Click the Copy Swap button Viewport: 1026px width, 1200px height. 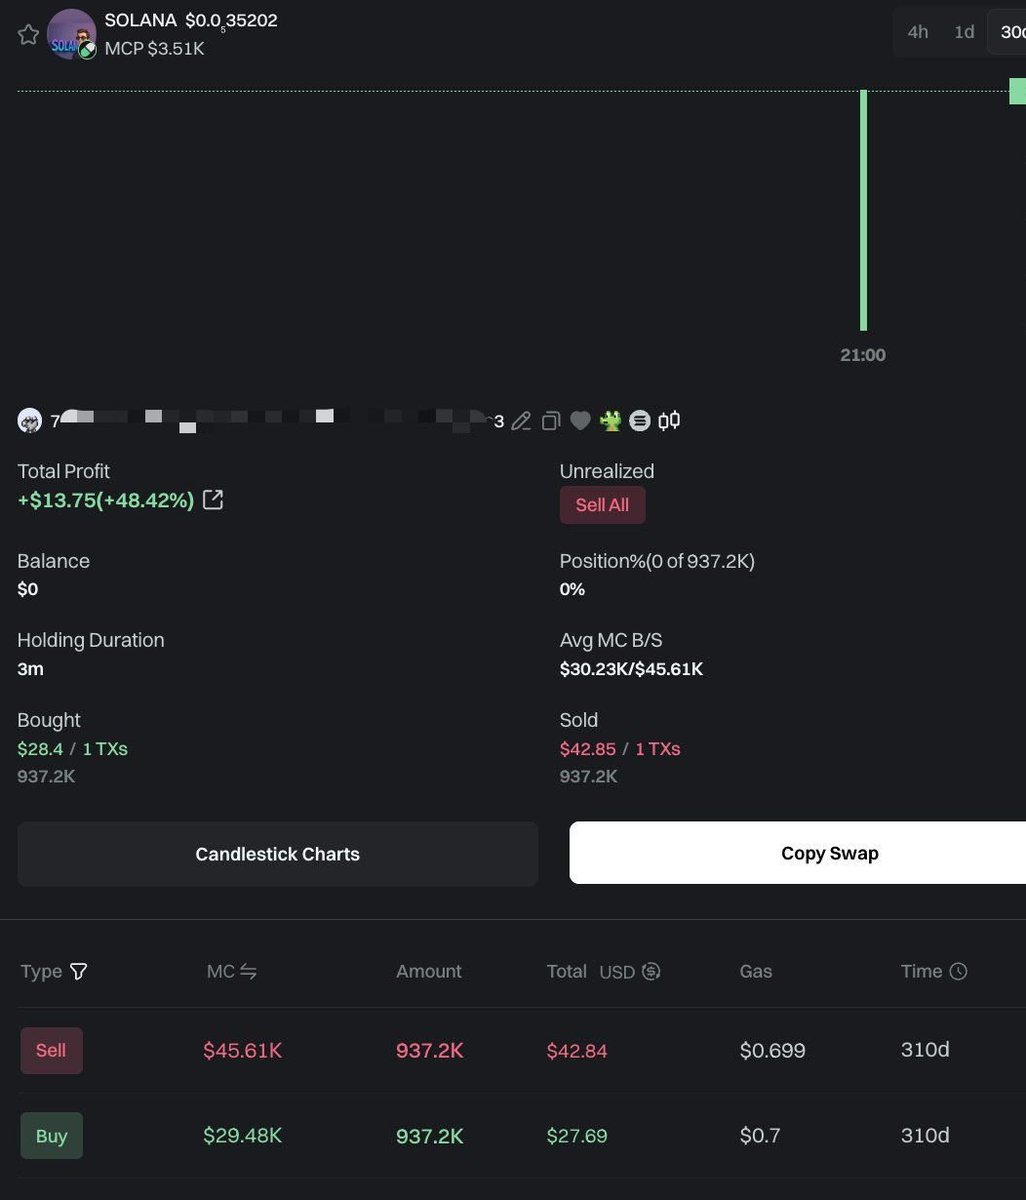[798, 853]
